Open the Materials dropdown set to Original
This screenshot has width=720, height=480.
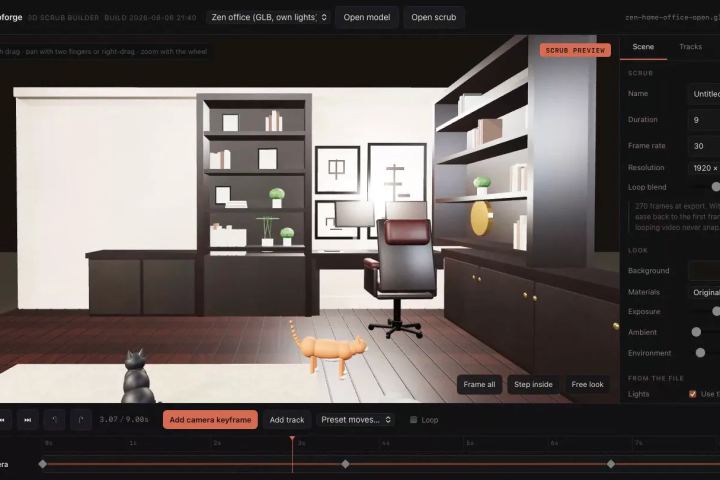pos(704,292)
